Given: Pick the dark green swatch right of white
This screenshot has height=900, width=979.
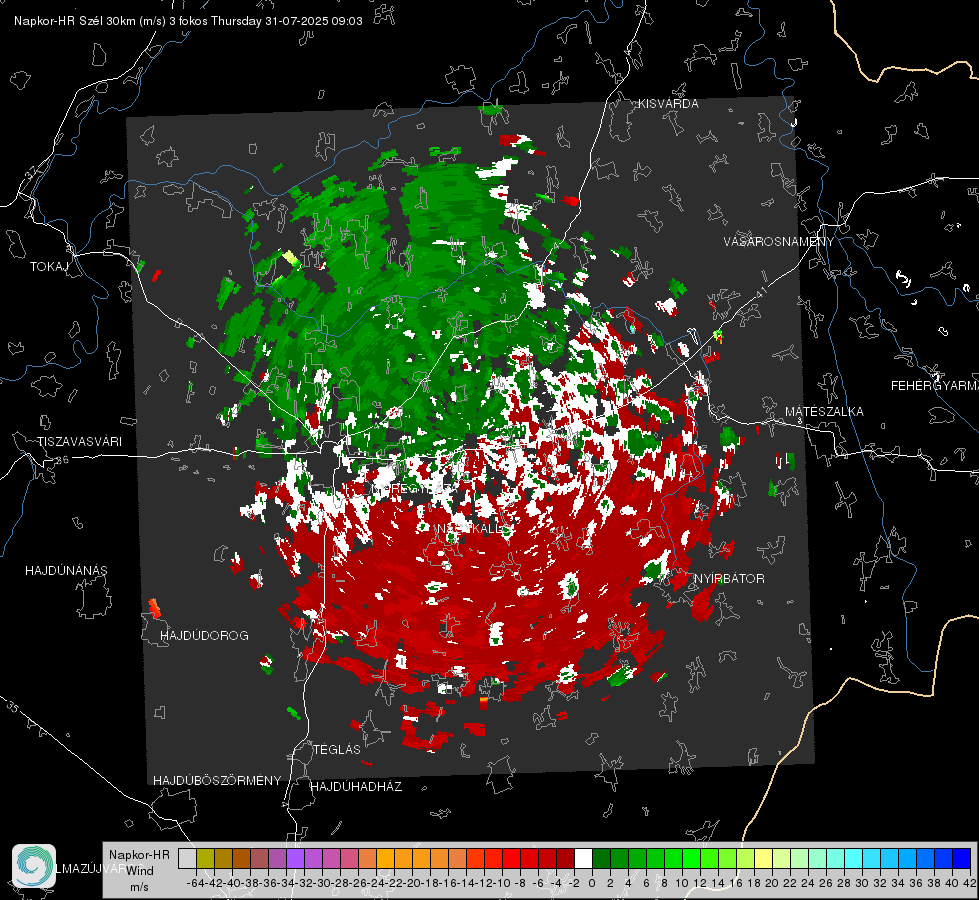Looking at the screenshot, I should point(601,858).
